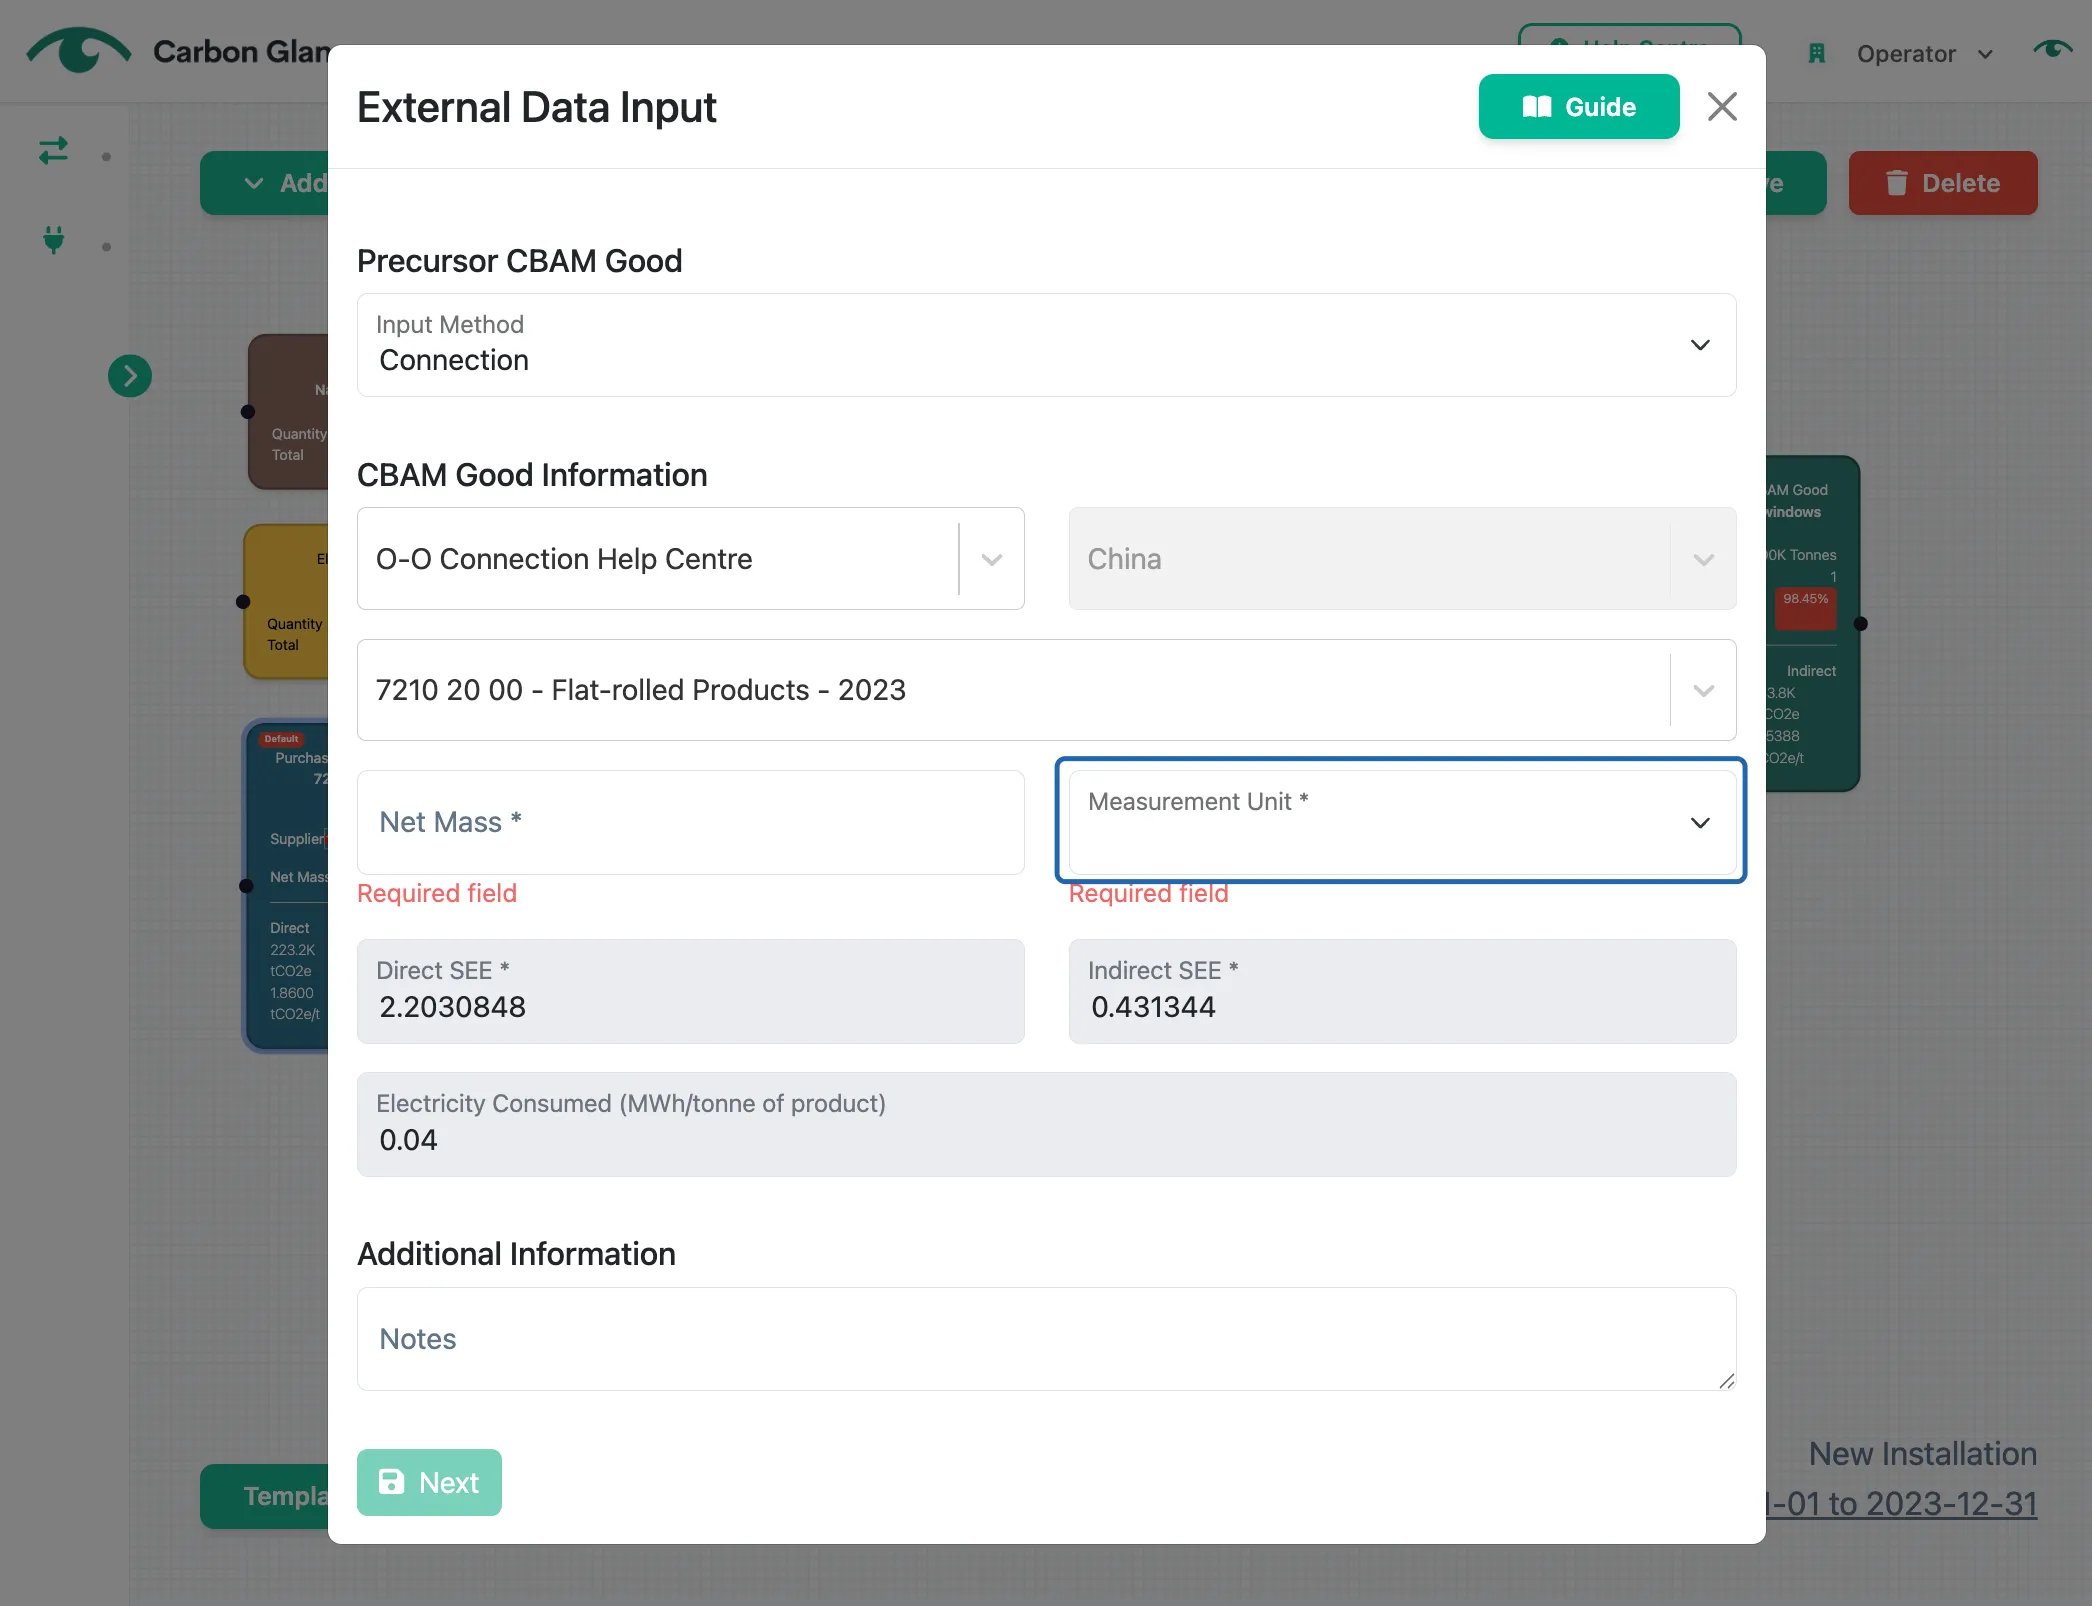Screen dimensions: 2092x1606
Task: Click the Carbon Glance eye logo
Action: pos(79,50)
